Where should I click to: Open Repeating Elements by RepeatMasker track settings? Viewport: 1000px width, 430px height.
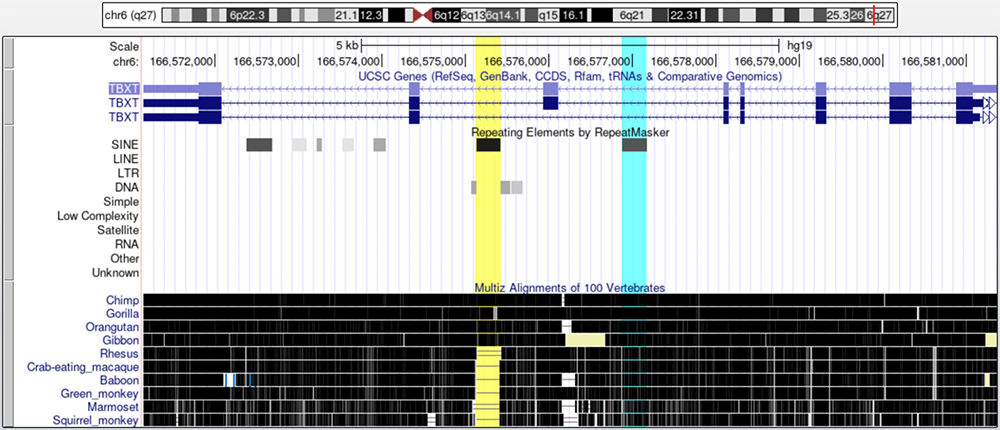[569, 131]
